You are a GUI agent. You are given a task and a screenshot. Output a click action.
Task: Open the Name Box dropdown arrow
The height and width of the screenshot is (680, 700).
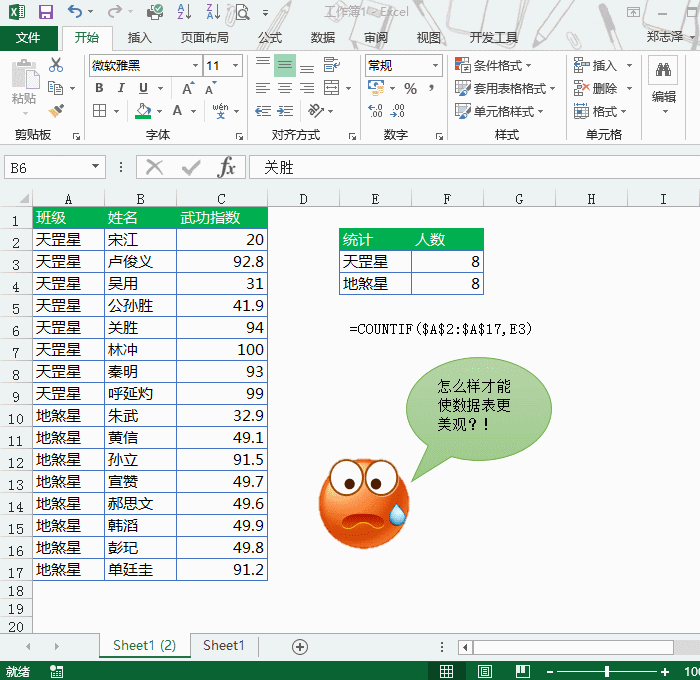tap(96, 167)
